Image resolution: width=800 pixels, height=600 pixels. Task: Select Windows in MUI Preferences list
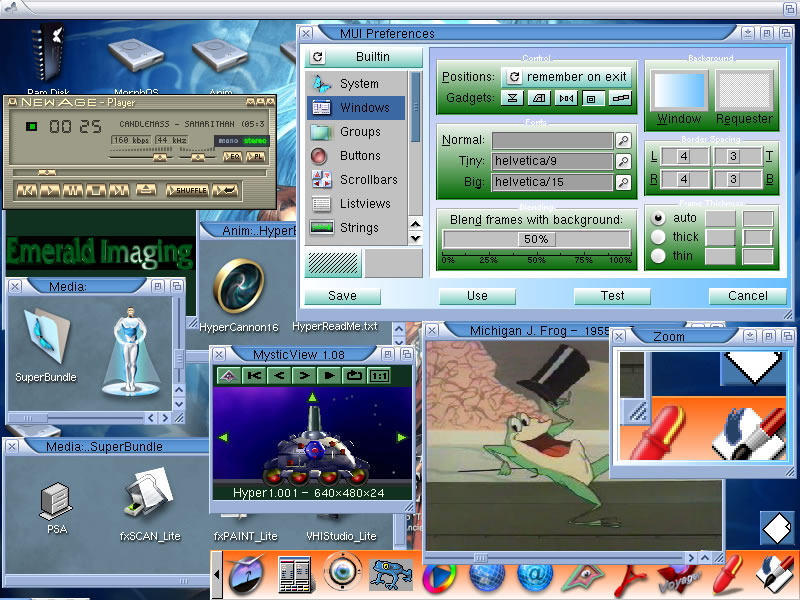(x=356, y=108)
